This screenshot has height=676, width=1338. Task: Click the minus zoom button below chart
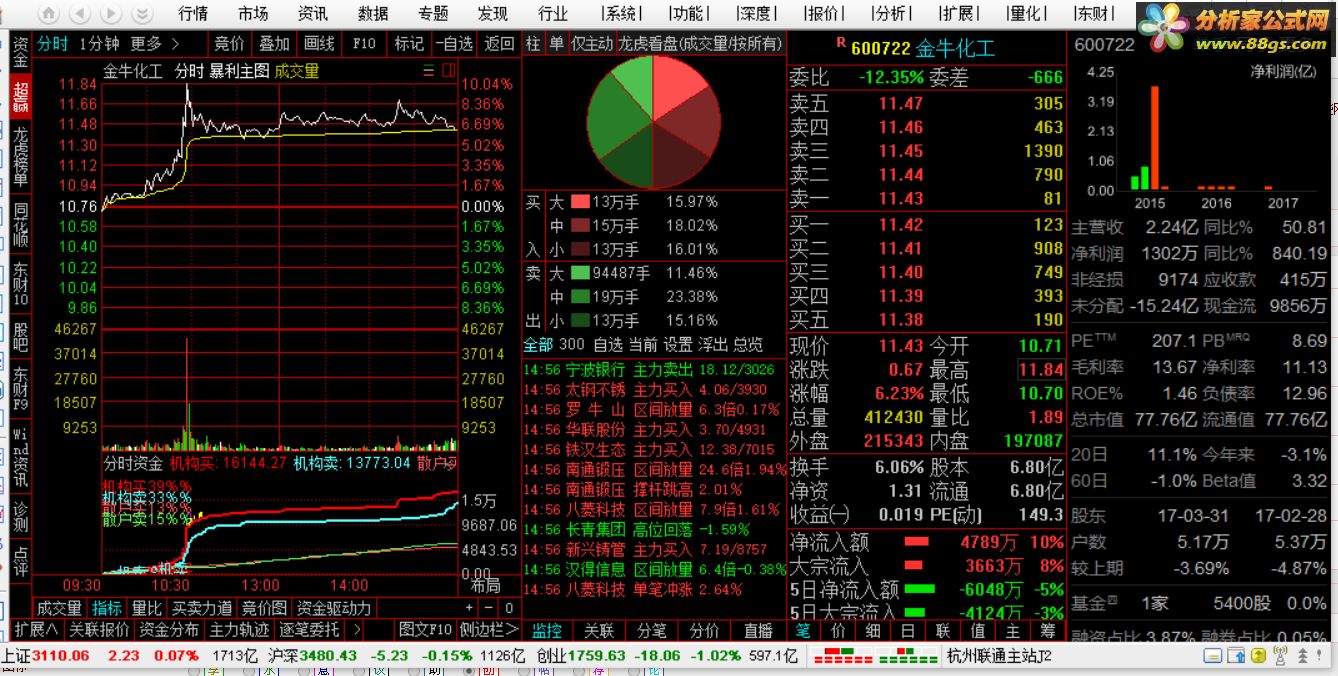[x=487, y=608]
